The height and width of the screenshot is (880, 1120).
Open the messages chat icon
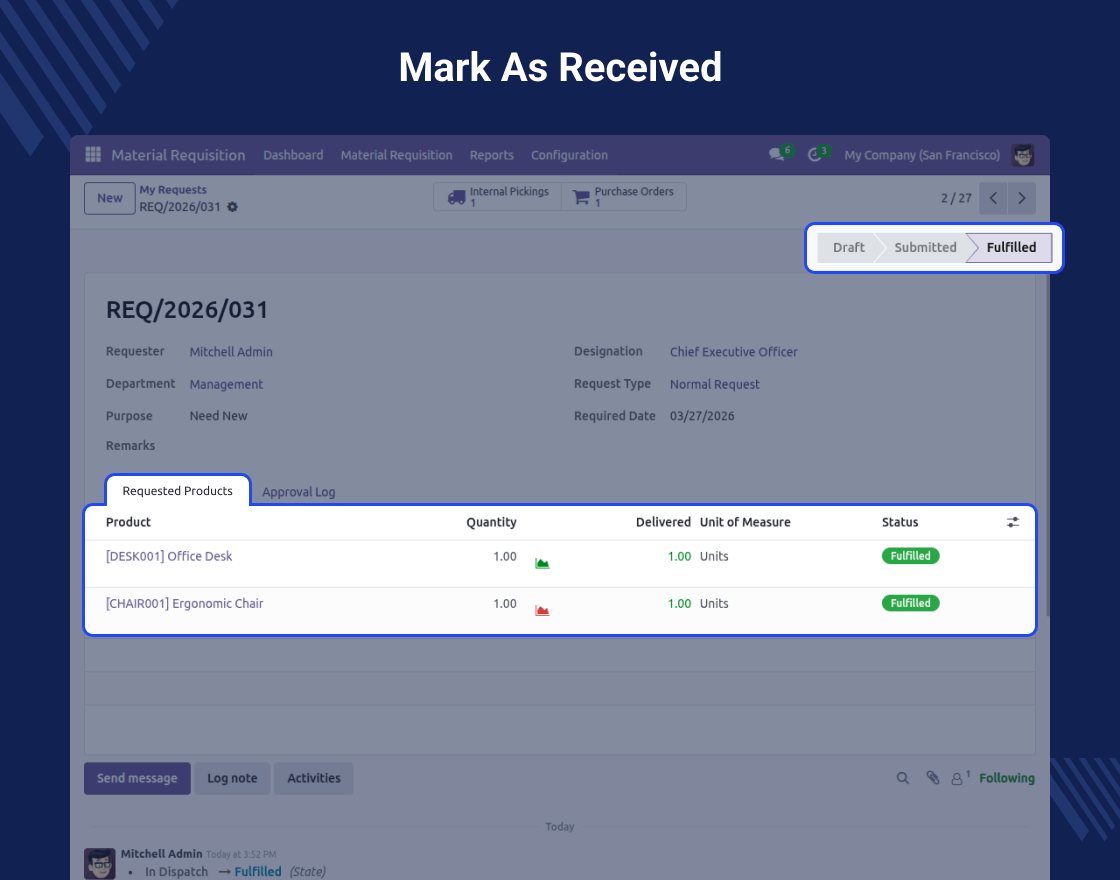776,155
